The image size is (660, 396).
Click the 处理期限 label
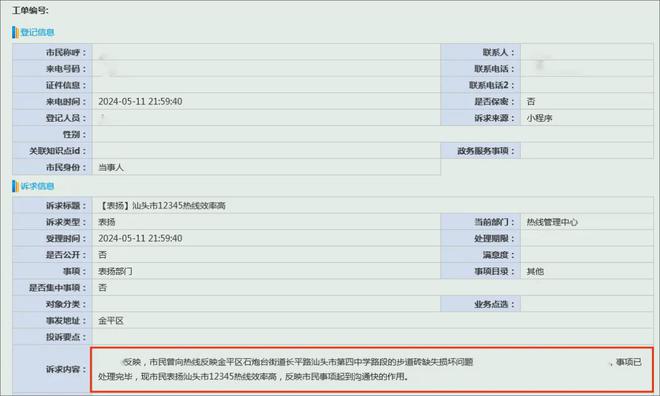(494, 238)
